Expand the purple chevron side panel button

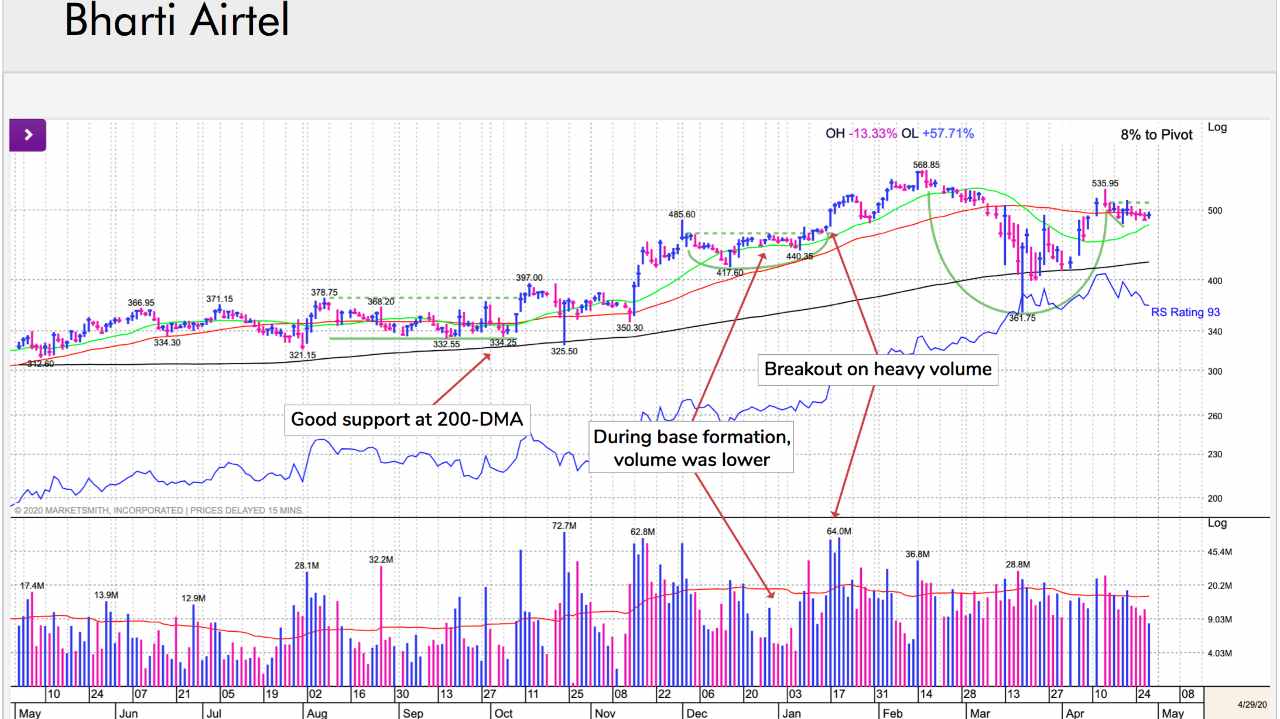[x=28, y=135]
